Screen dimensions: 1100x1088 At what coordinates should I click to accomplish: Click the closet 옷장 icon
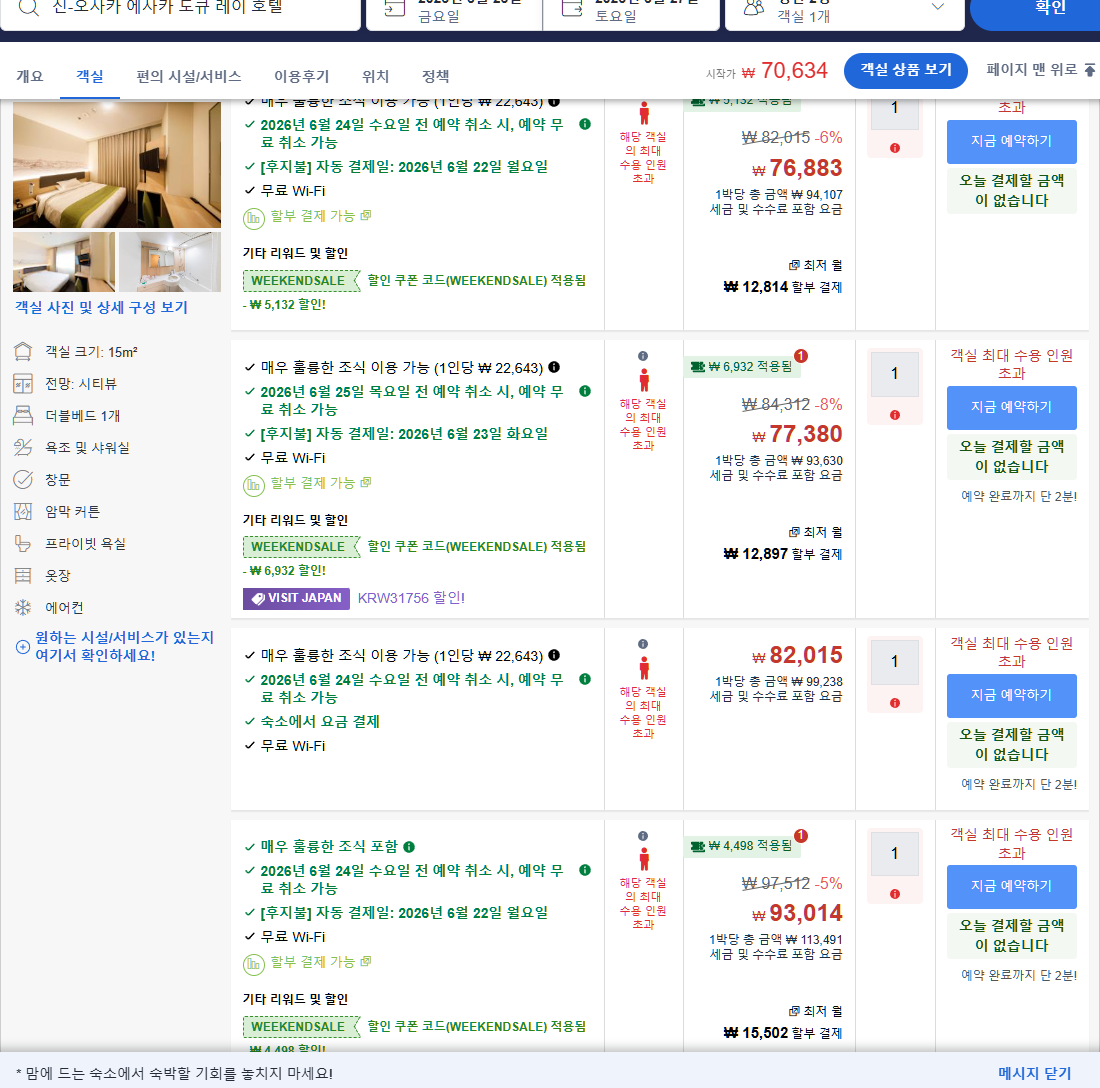point(23,576)
